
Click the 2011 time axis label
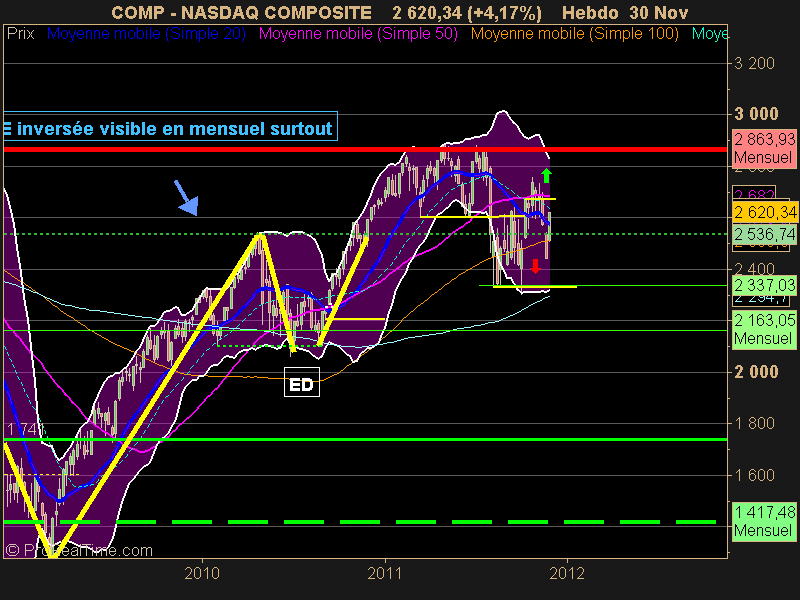(385, 573)
